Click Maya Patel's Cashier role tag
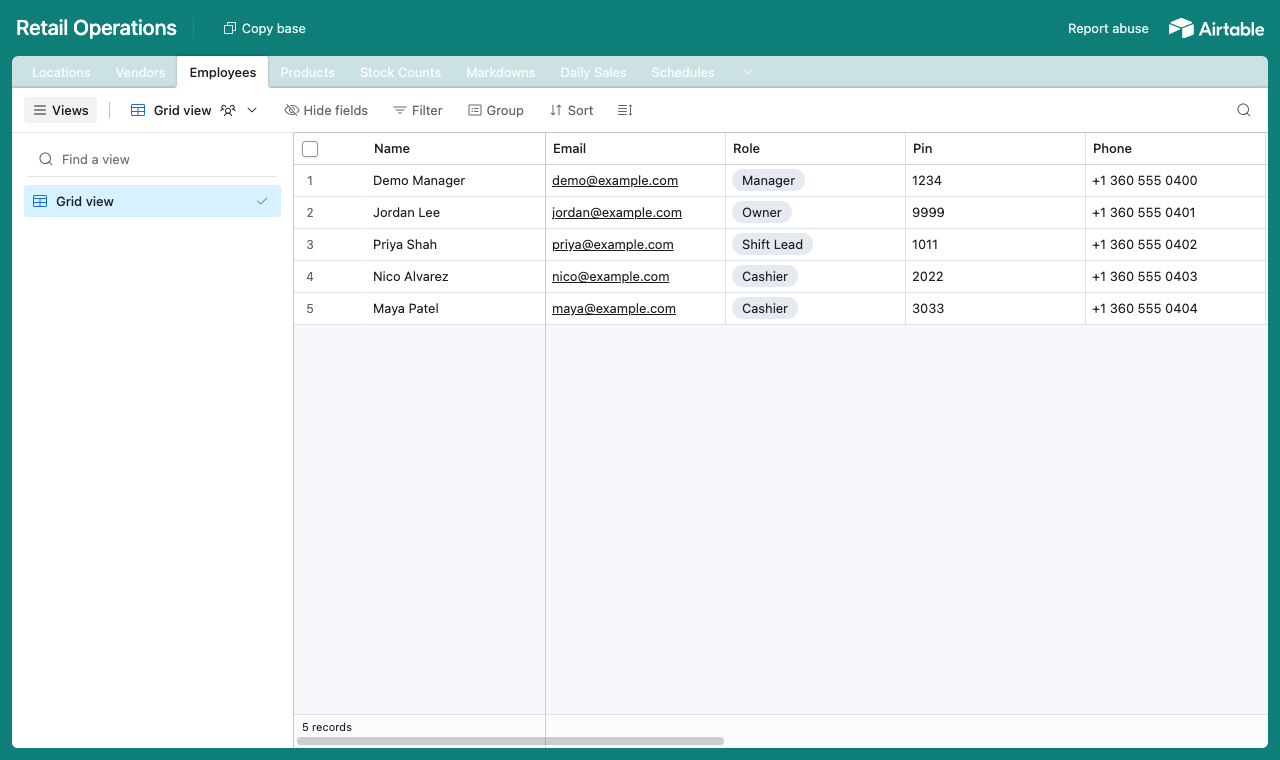Image resolution: width=1280 pixels, height=760 pixels. point(765,309)
